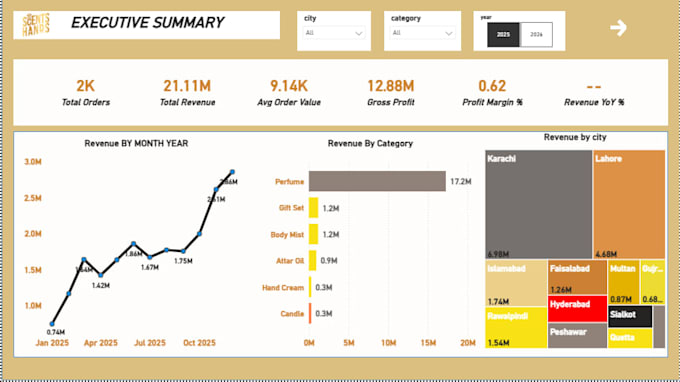Click the Hyderabad treemap tile
Viewport: 680px width, 382px height.
(x=577, y=309)
